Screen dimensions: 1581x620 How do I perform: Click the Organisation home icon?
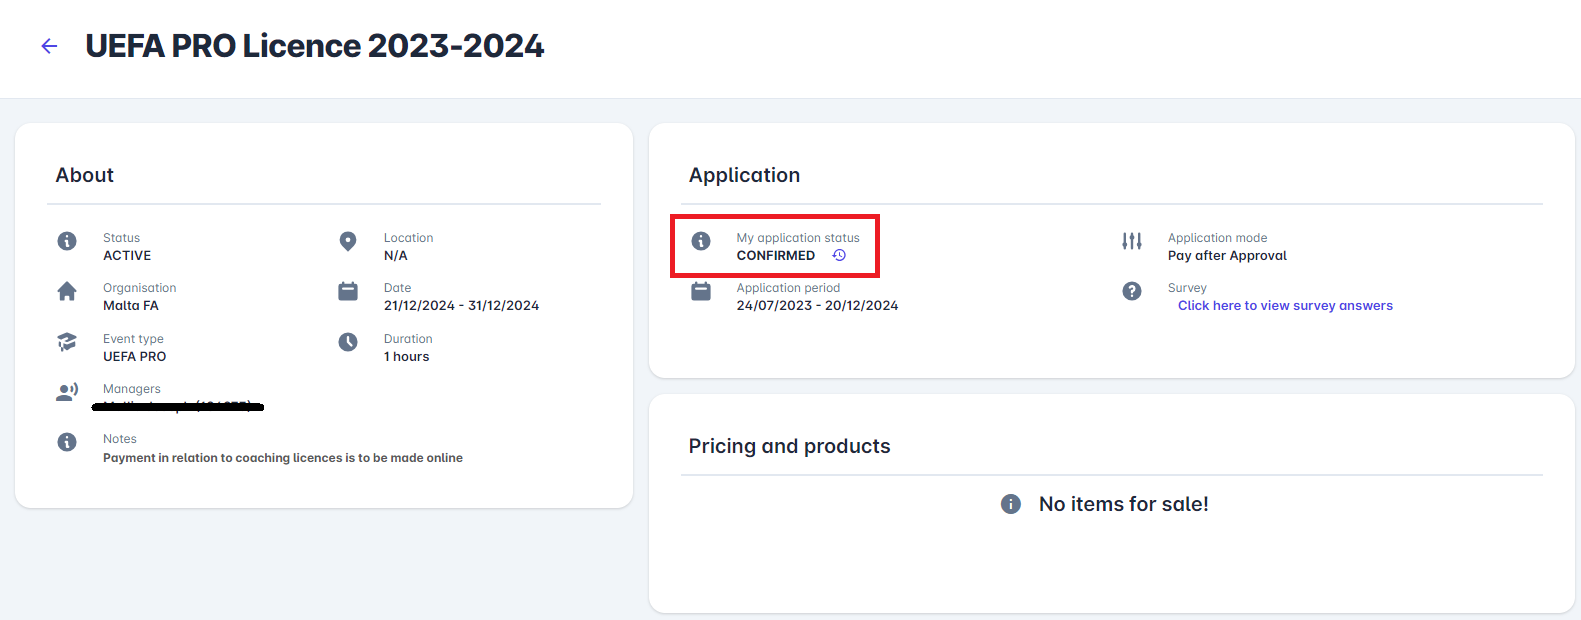[x=67, y=291]
